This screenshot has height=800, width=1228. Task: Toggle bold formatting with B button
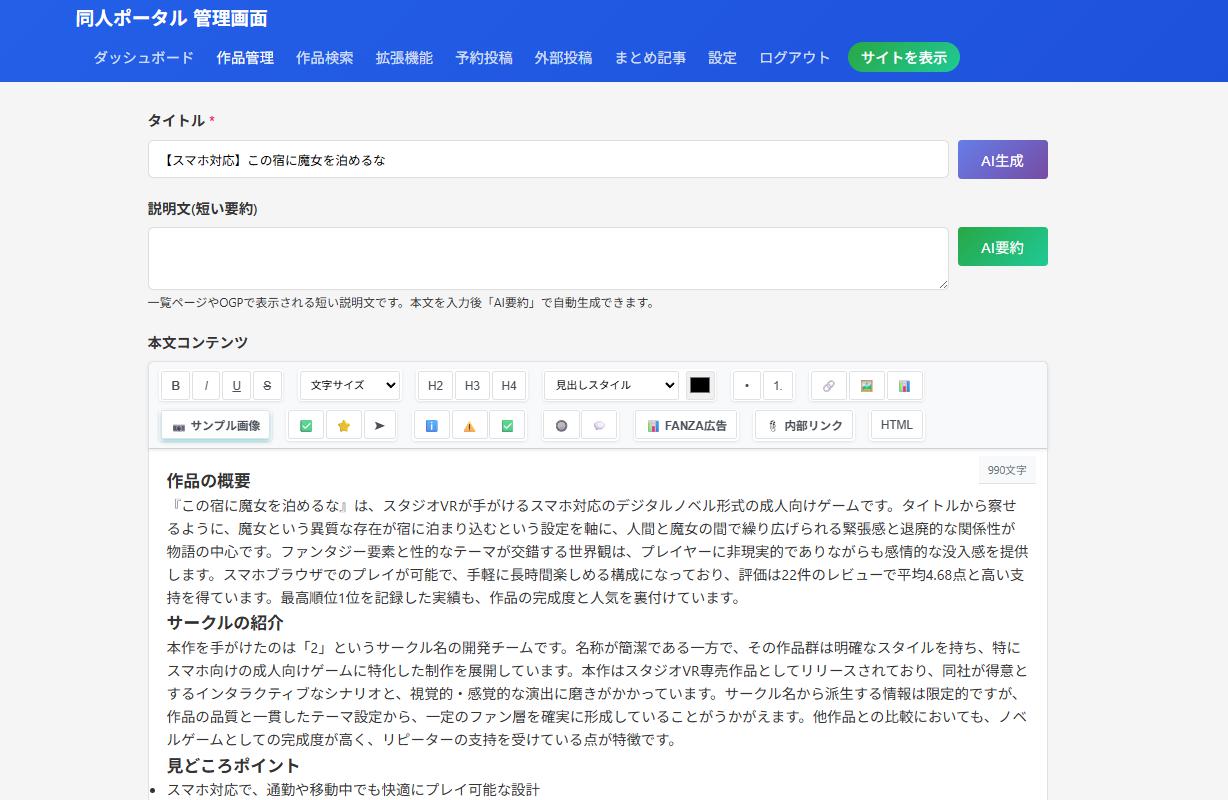(175, 386)
